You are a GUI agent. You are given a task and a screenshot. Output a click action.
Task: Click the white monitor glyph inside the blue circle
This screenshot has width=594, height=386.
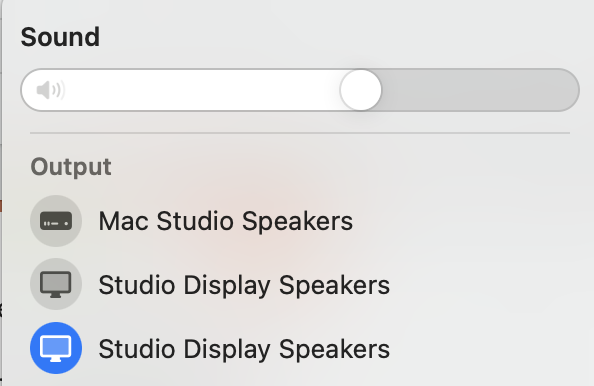click(56, 348)
